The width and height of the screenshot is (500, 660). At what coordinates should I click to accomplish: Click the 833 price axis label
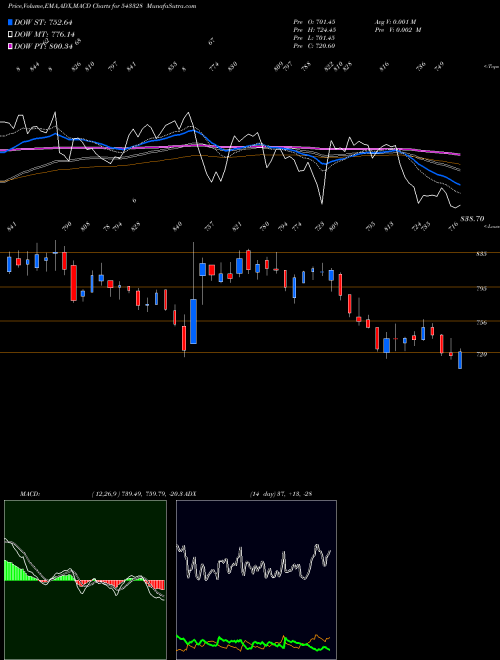[x=481, y=254]
